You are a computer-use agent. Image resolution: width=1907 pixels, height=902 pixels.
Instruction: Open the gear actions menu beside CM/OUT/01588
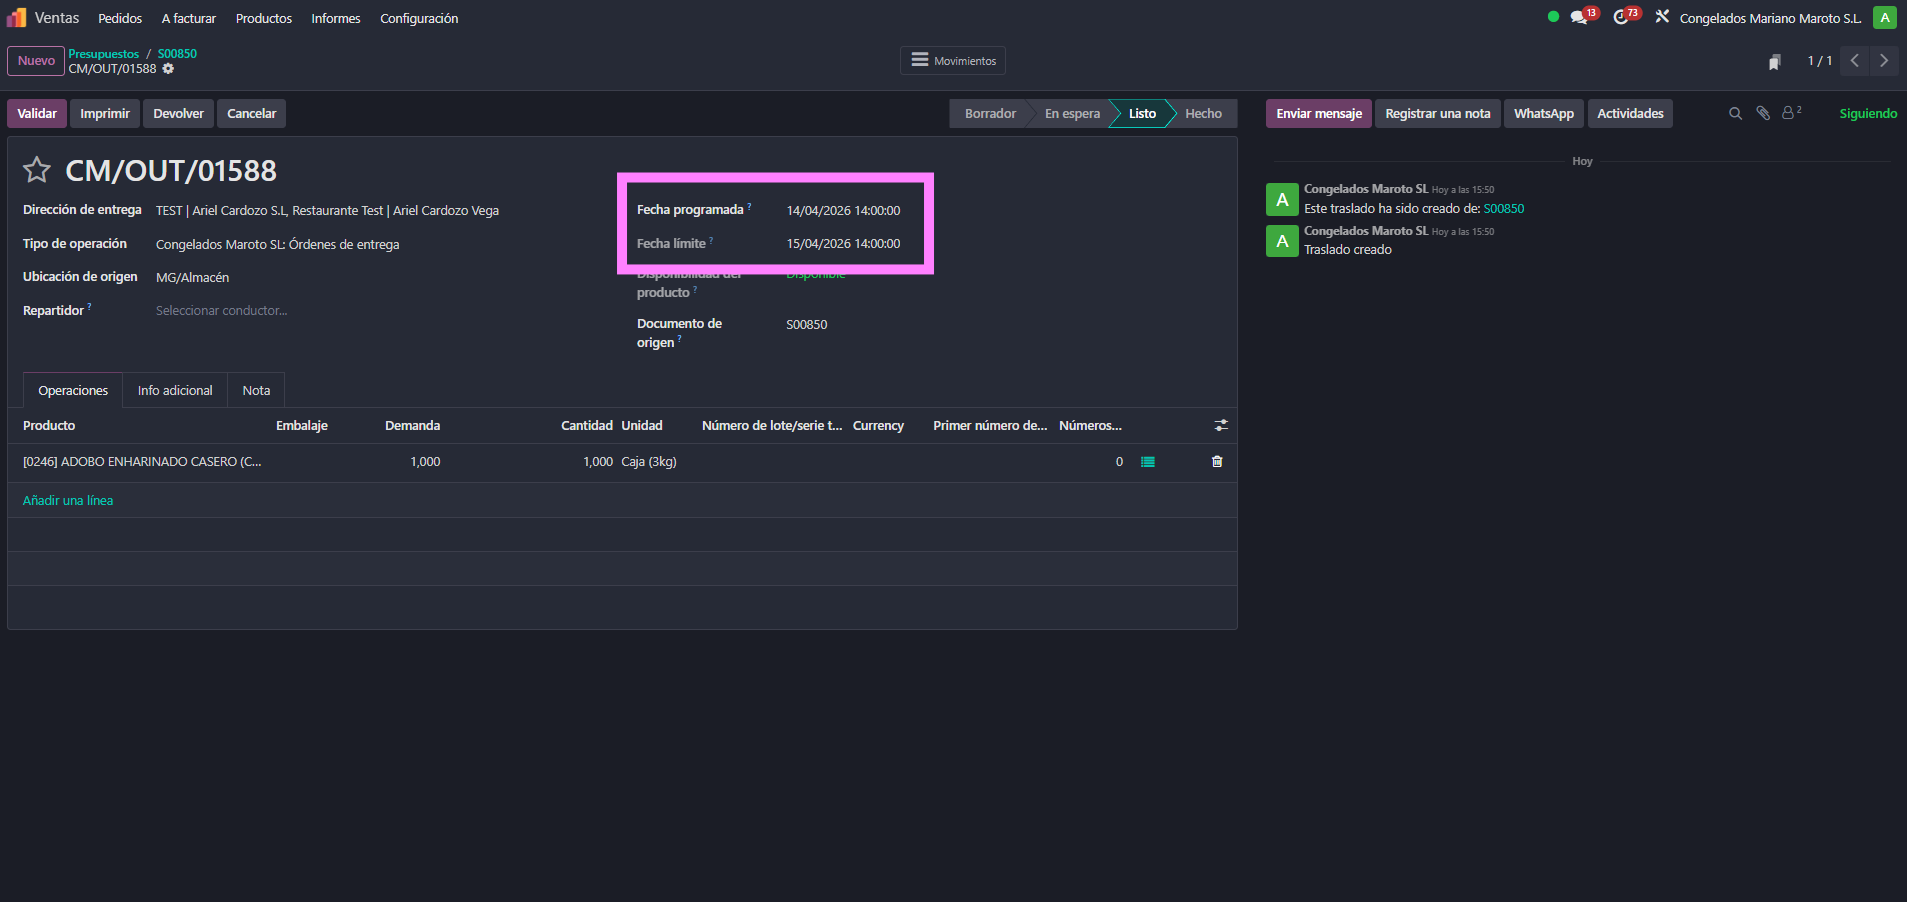click(x=168, y=69)
